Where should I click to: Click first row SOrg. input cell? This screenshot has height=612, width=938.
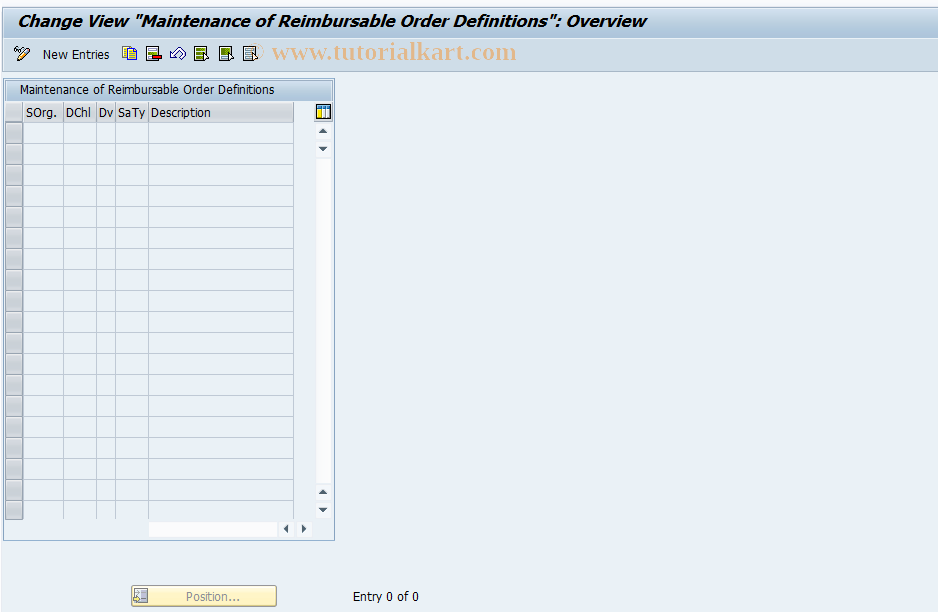point(43,133)
